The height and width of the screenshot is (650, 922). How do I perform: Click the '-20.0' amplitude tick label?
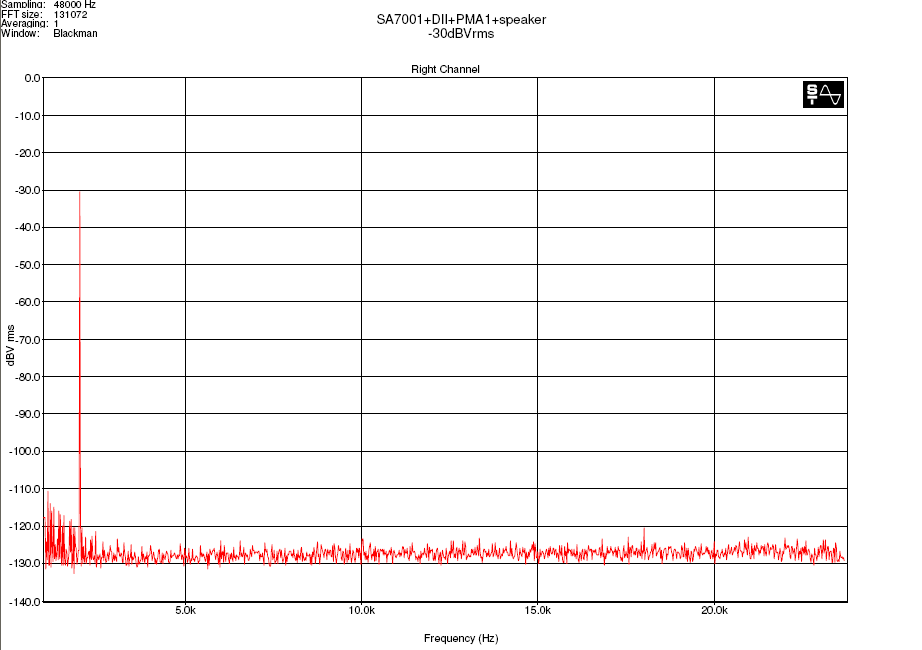pyautogui.click(x=28, y=153)
